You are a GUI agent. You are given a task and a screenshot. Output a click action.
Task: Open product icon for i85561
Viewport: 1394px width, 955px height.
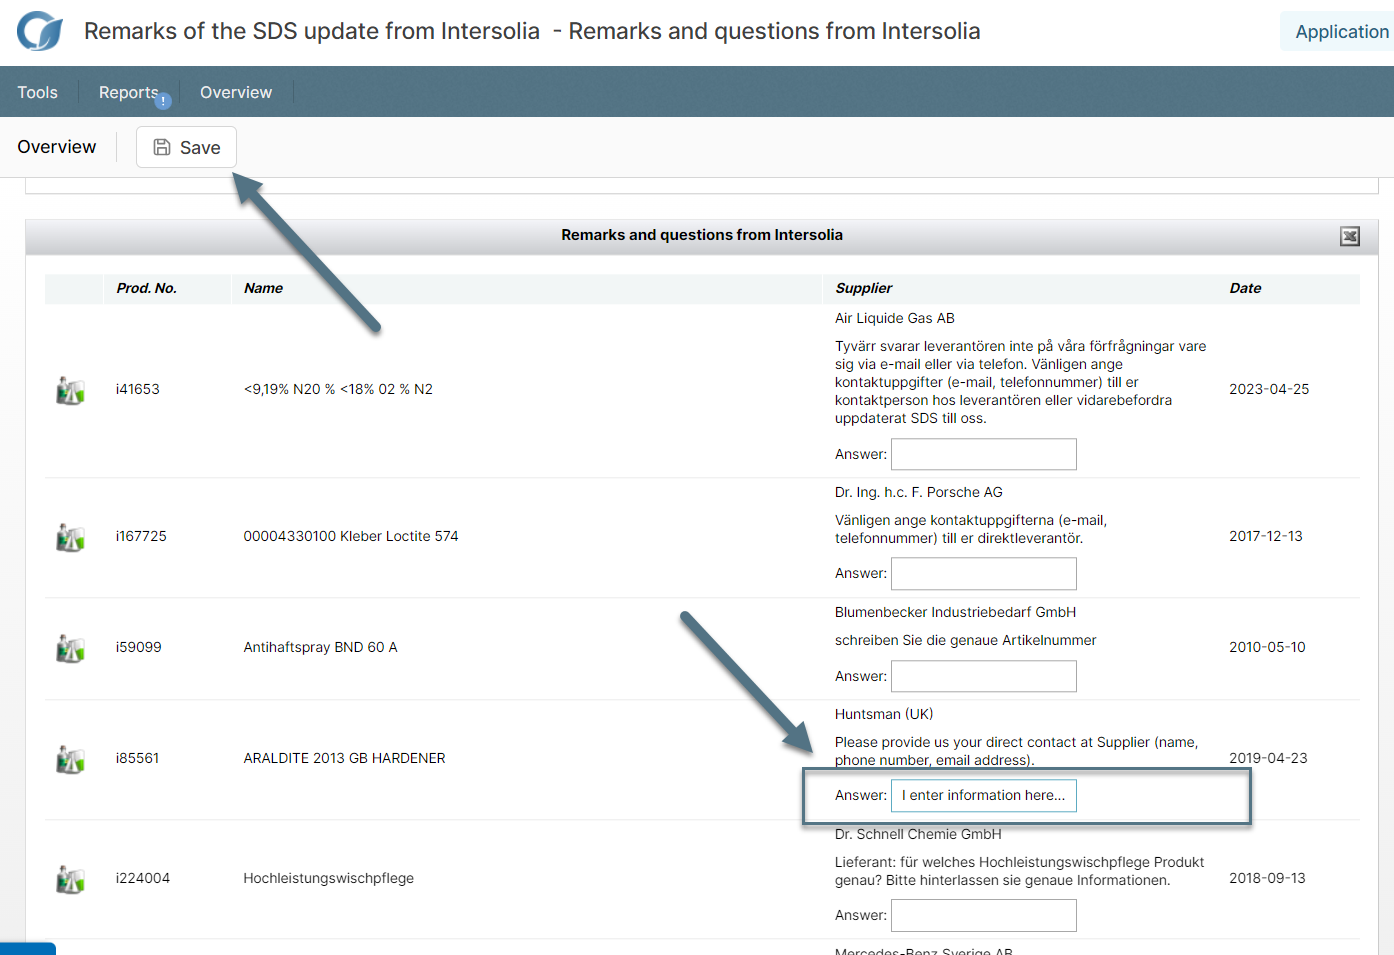(70, 759)
